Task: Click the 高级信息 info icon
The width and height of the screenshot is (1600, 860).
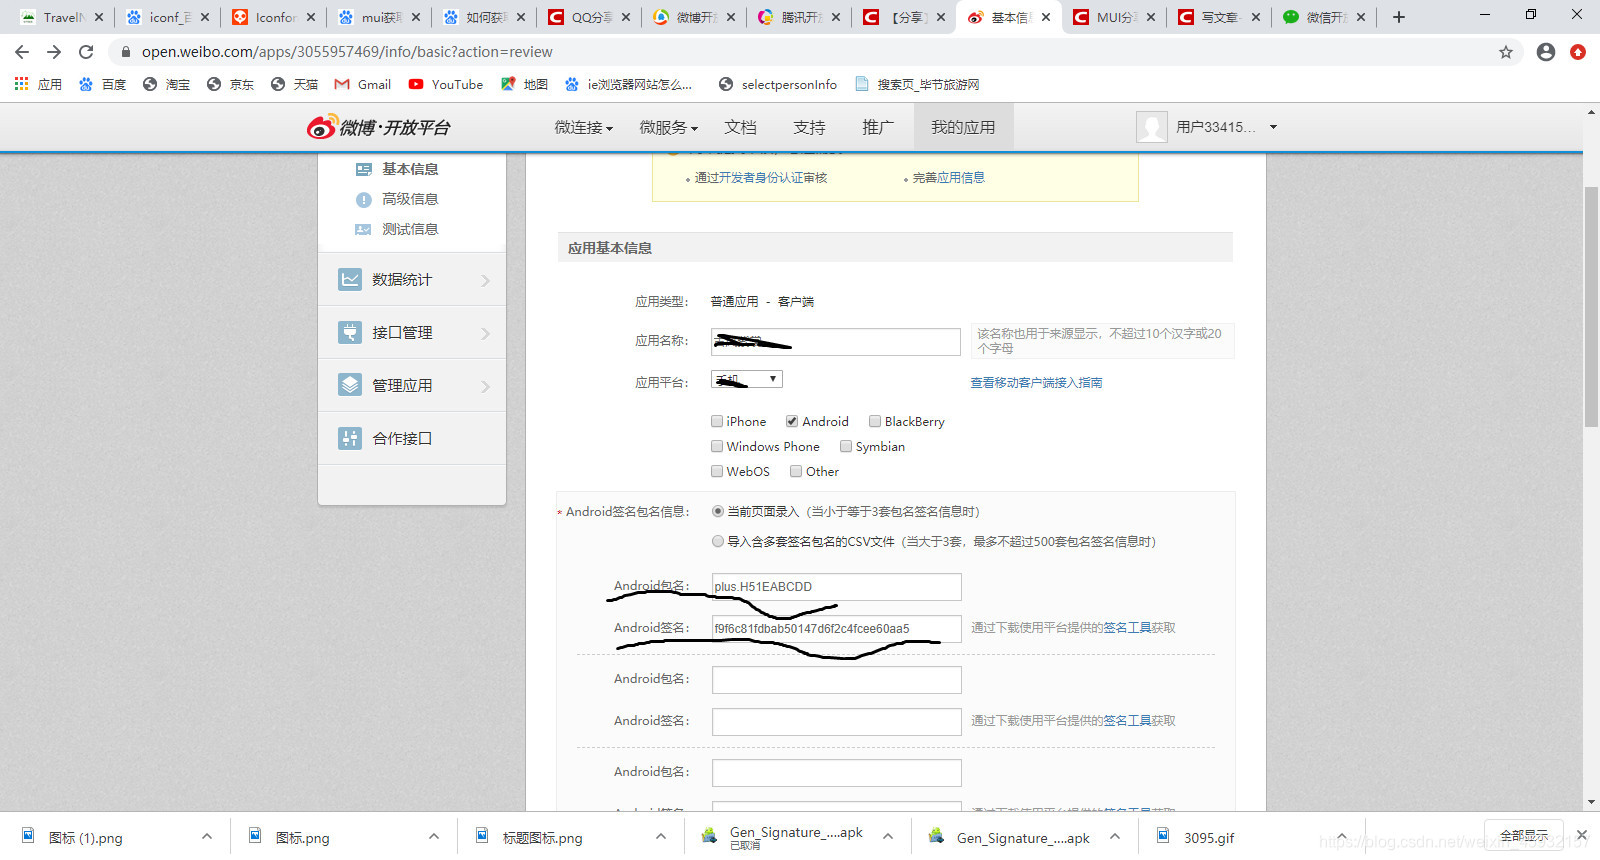Action: [x=364, y=199]
